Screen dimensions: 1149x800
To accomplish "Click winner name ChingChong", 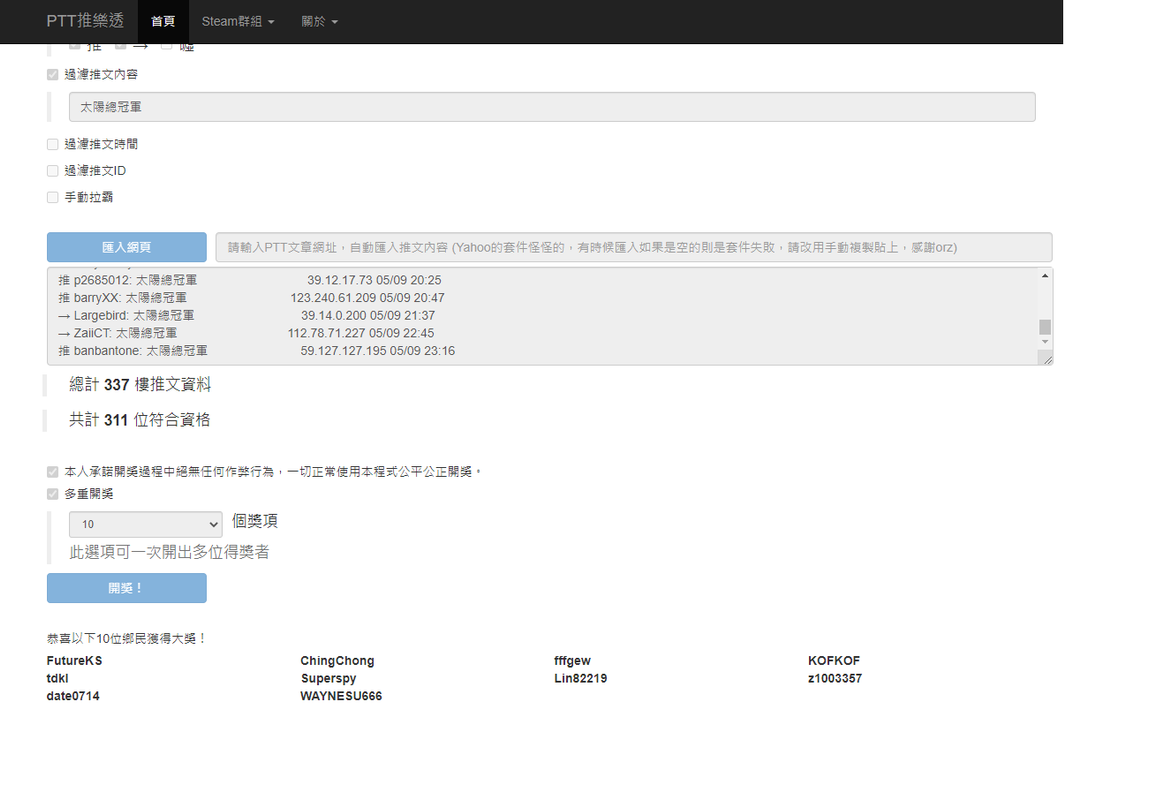I will [x=337, y=661].
